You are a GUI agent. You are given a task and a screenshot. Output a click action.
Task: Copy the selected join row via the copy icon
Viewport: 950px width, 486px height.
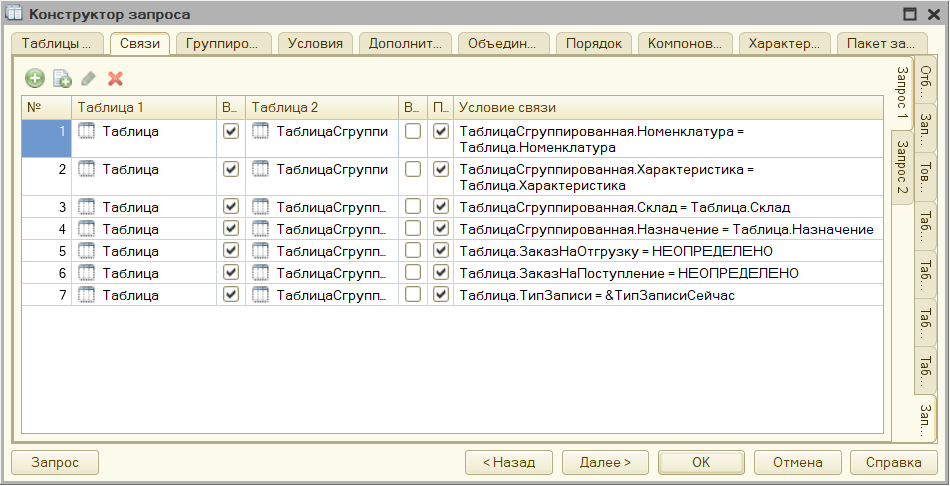click(62, 78)
